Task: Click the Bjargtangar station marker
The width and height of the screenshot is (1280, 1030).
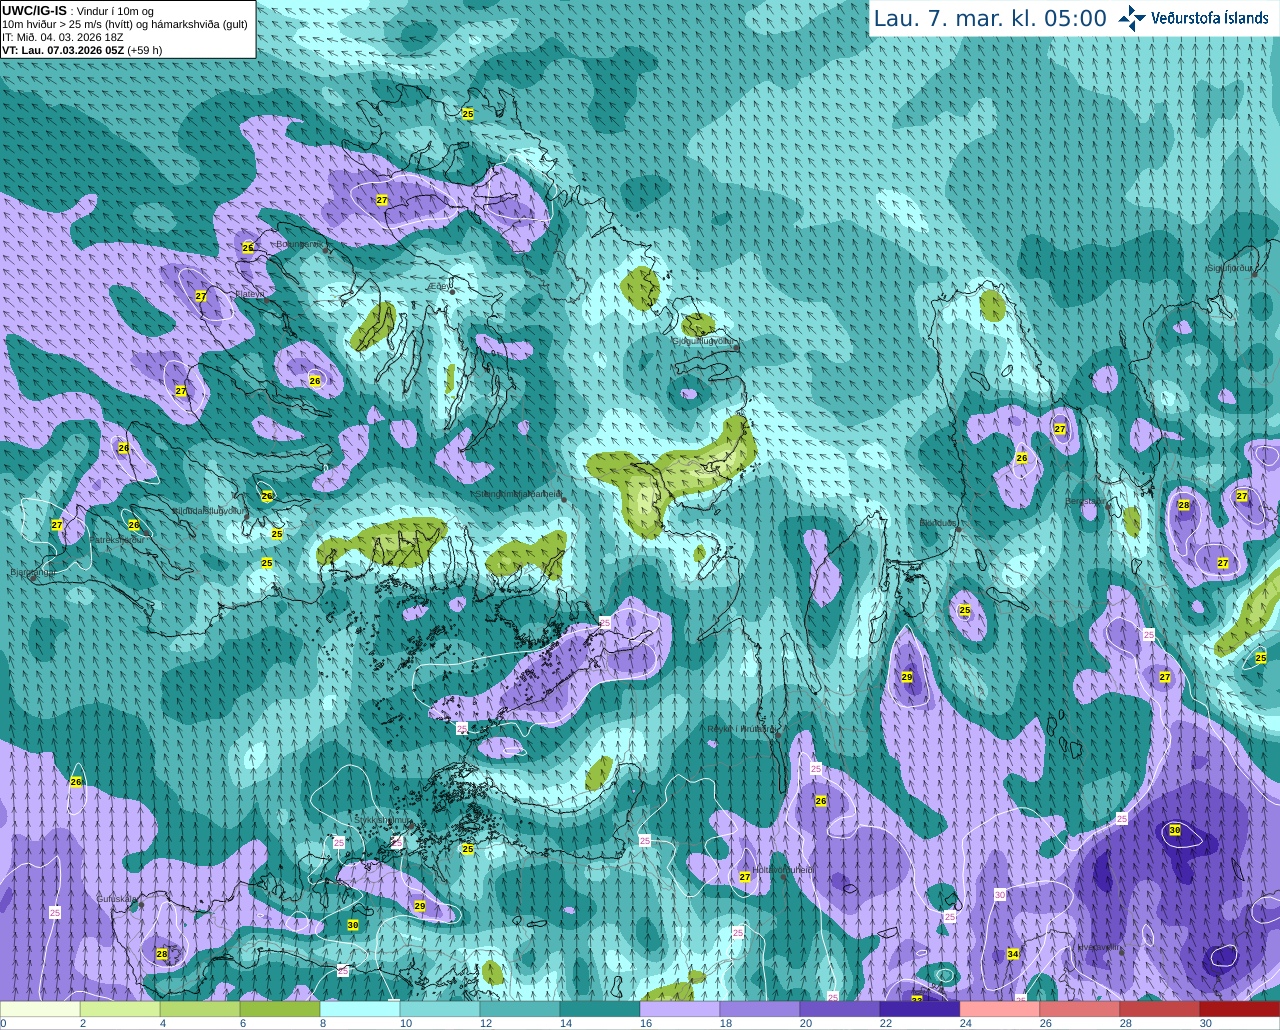Action: [33, 576]
